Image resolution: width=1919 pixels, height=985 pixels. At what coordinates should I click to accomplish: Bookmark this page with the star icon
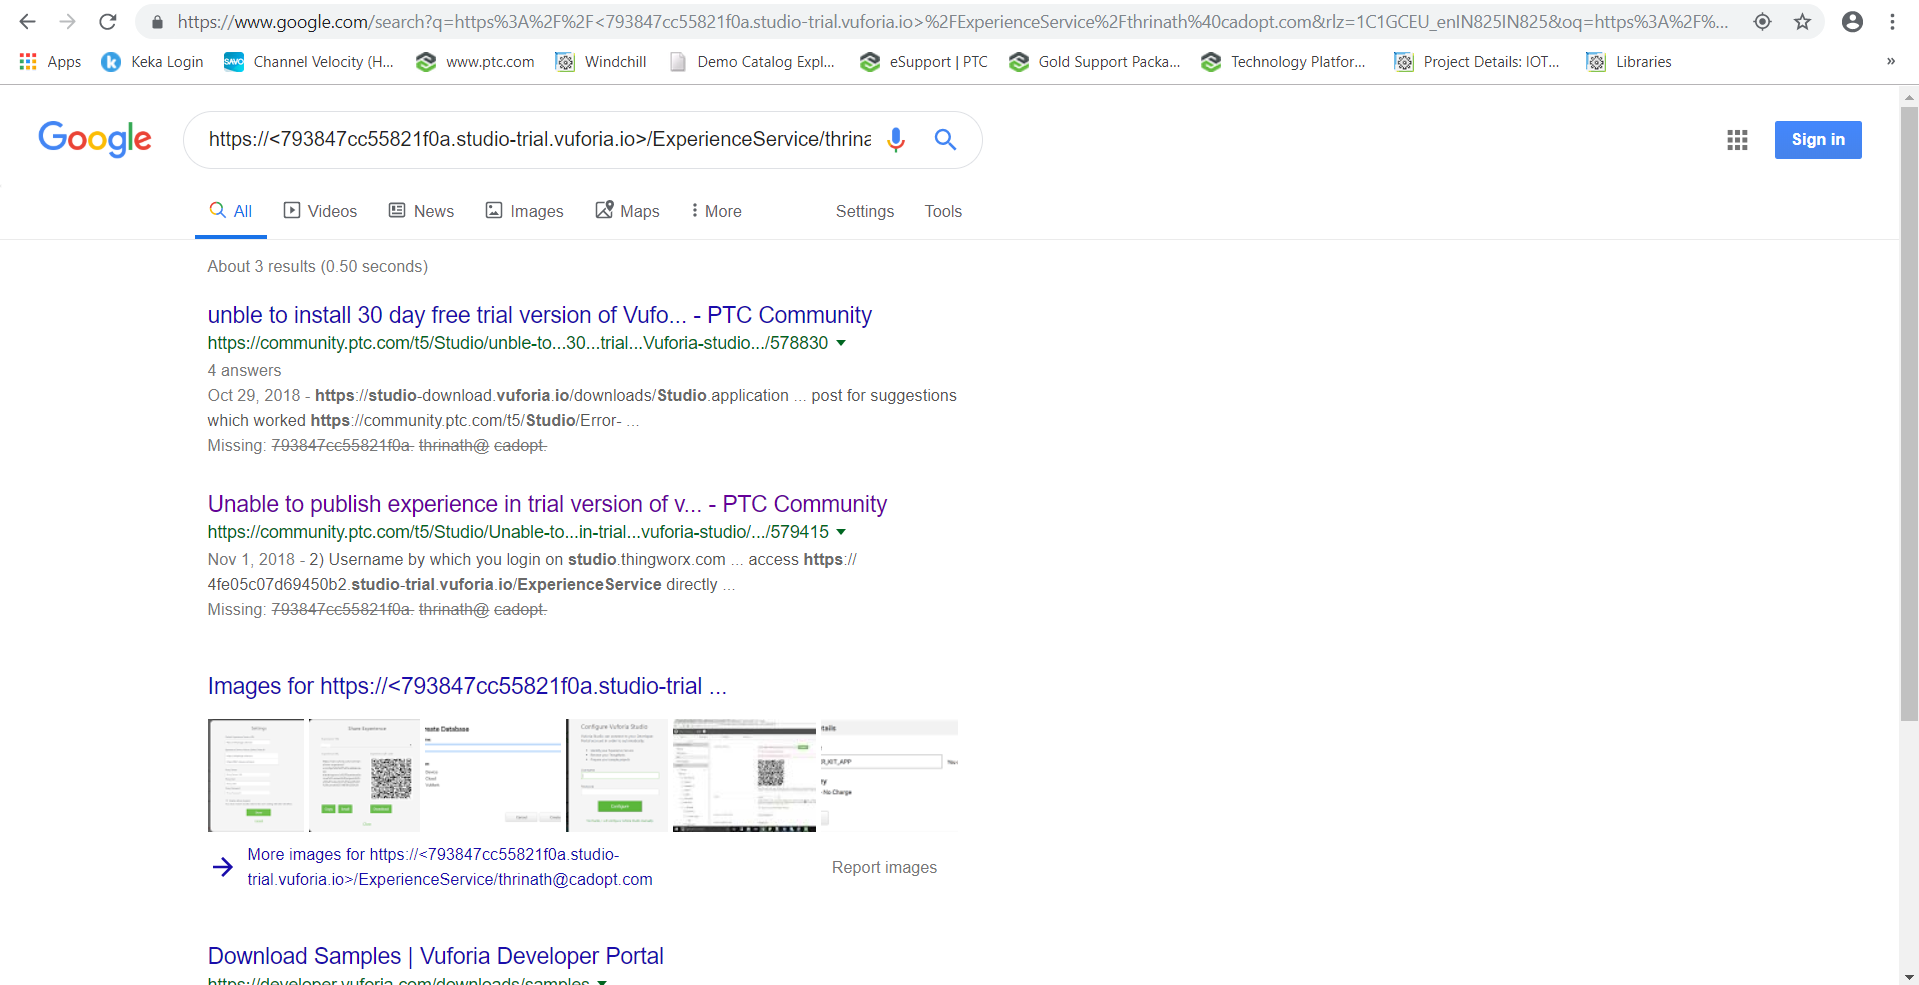(1802, 21)
